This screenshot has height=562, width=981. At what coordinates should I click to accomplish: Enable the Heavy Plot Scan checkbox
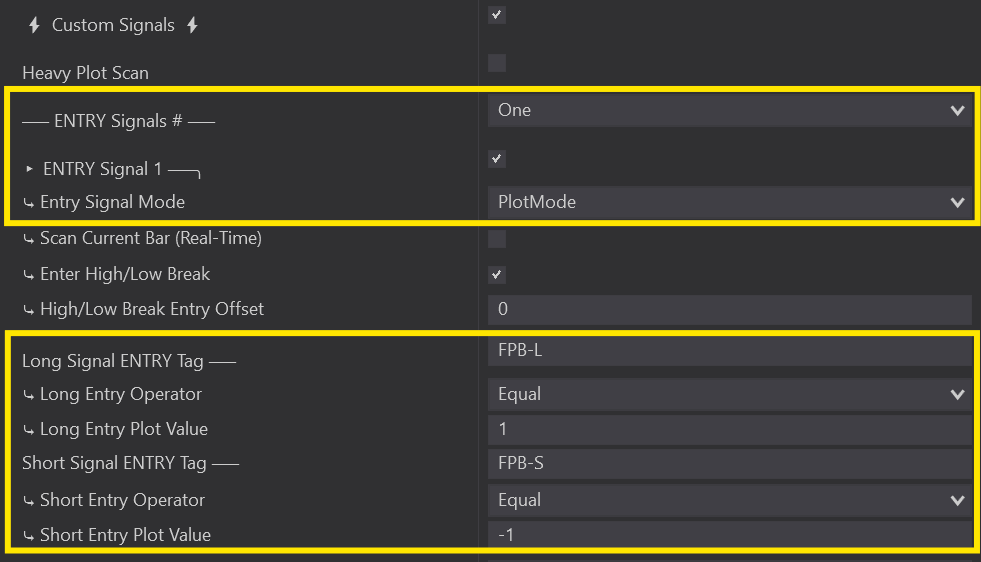coord(497,64)
